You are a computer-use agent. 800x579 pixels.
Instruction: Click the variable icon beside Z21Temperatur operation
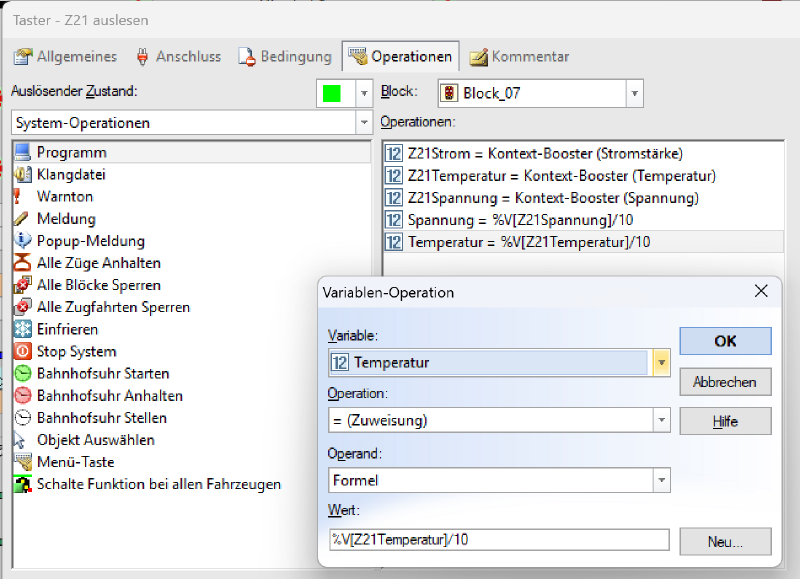point(393,175)
